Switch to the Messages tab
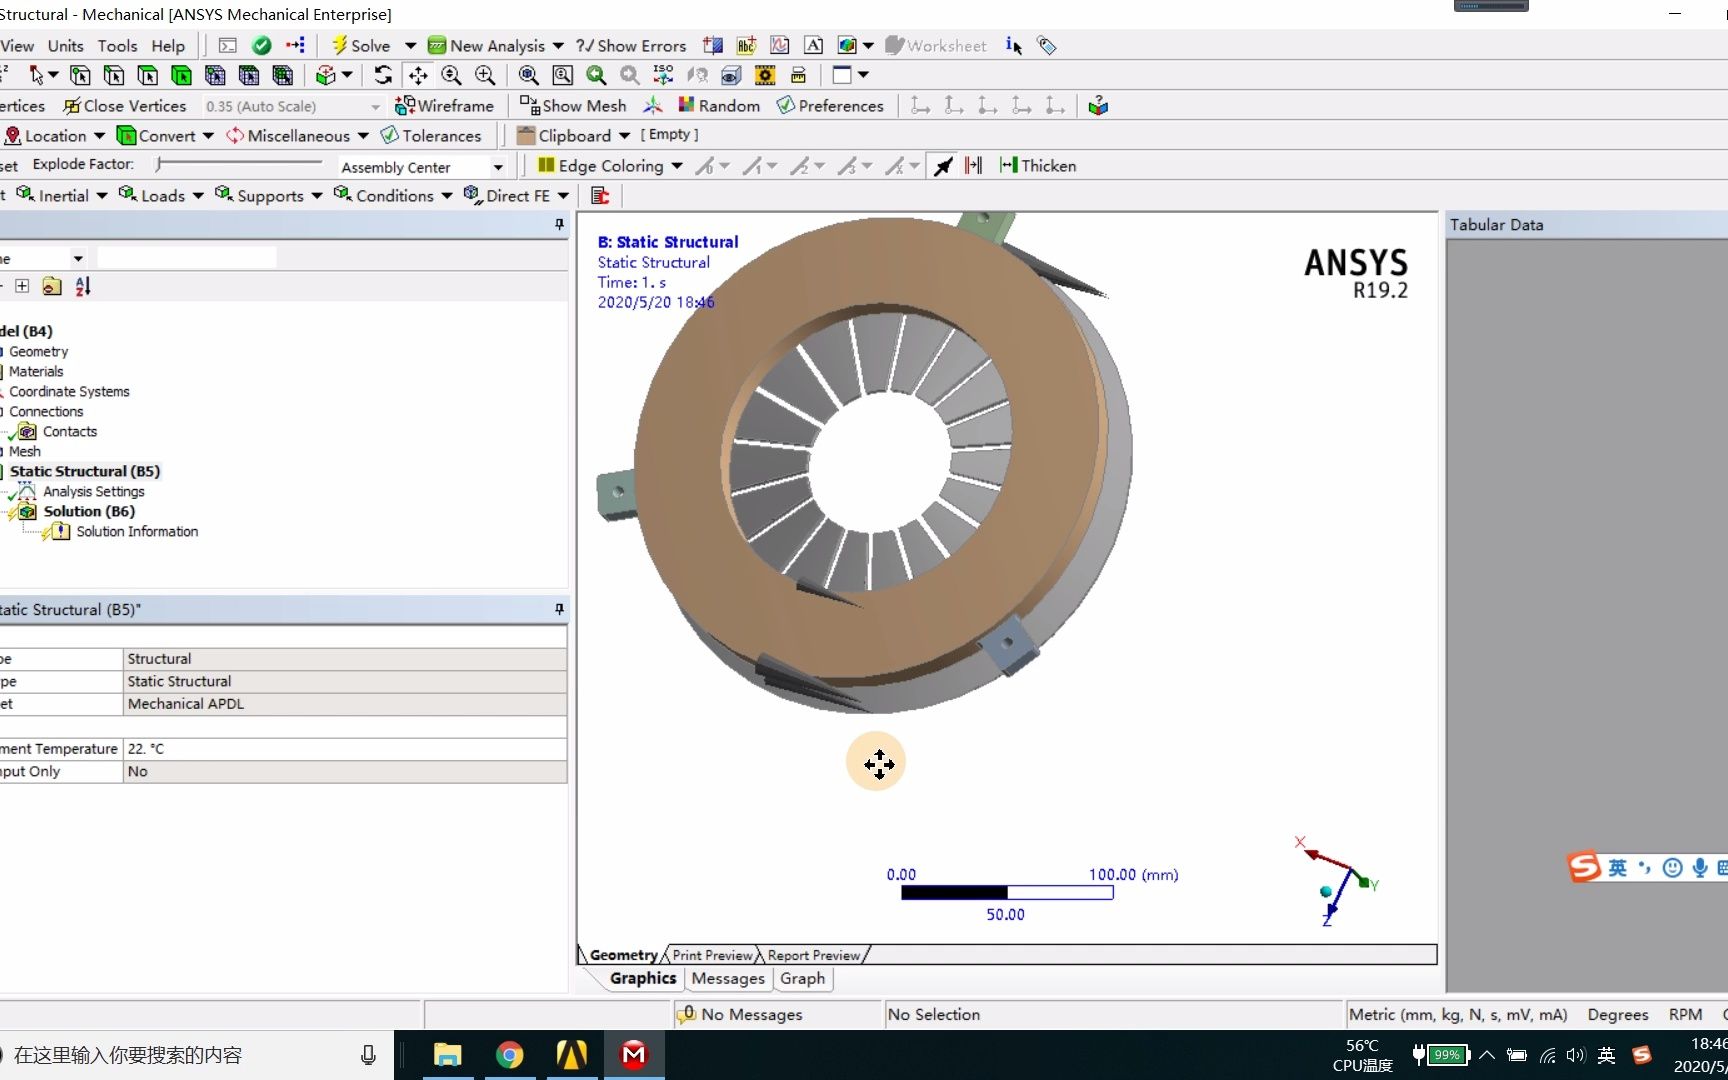 [728, 979]
